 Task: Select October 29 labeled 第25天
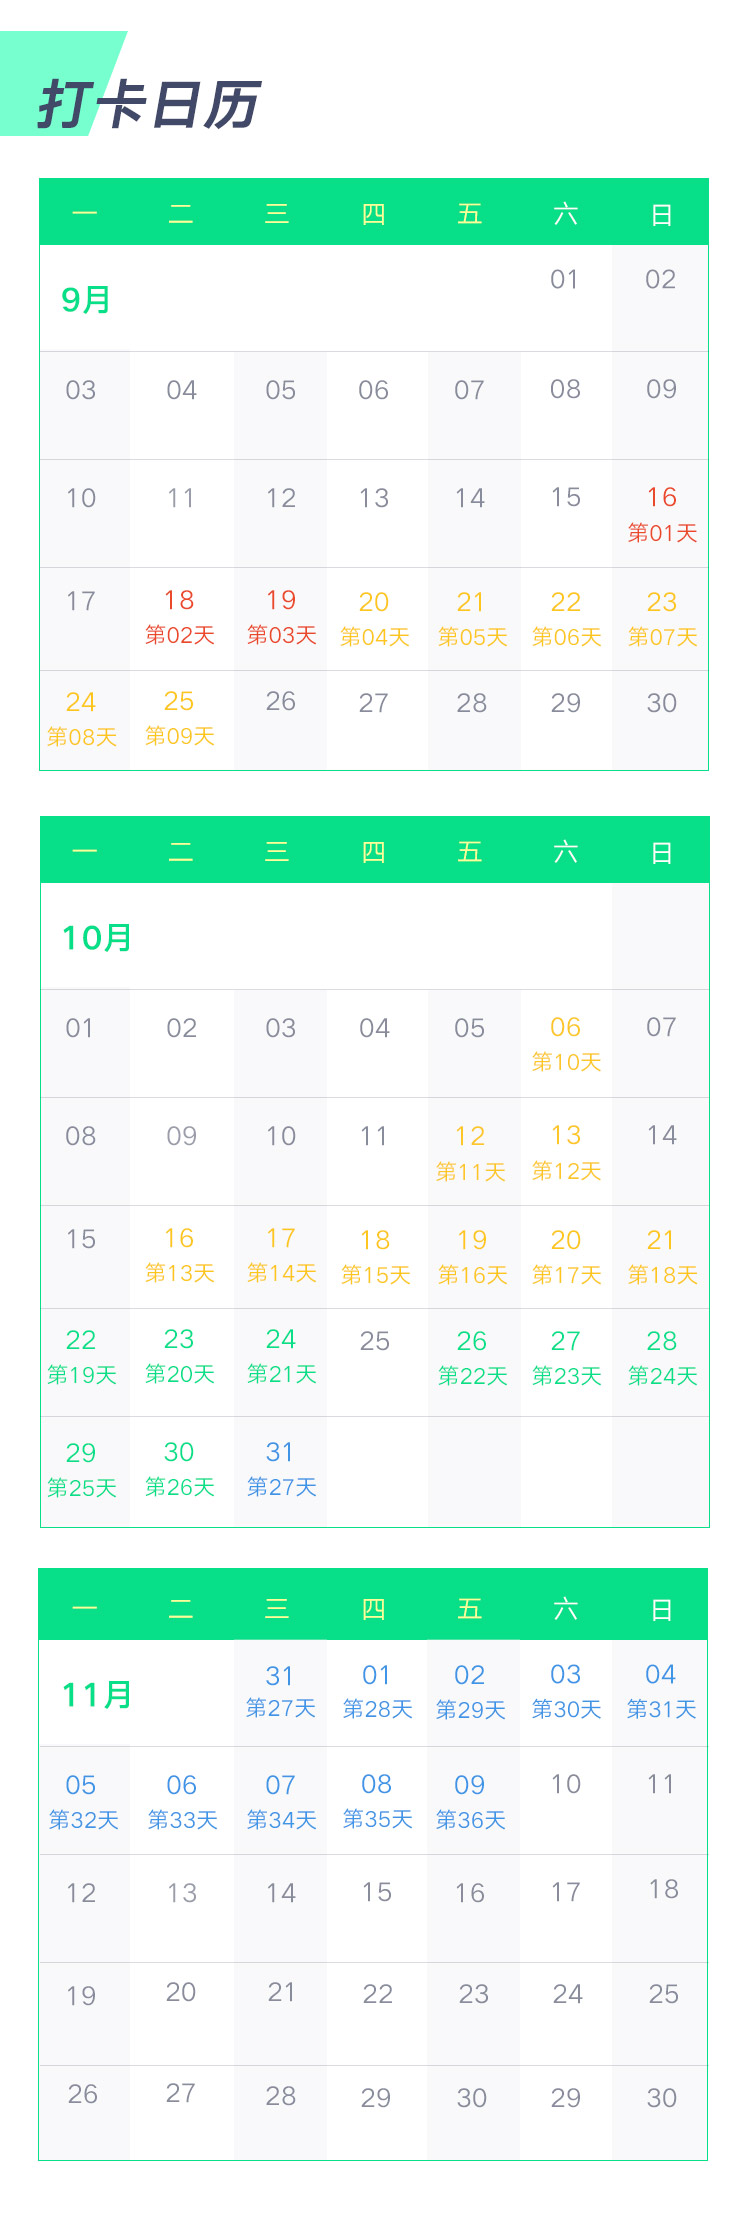(82, 1469)
